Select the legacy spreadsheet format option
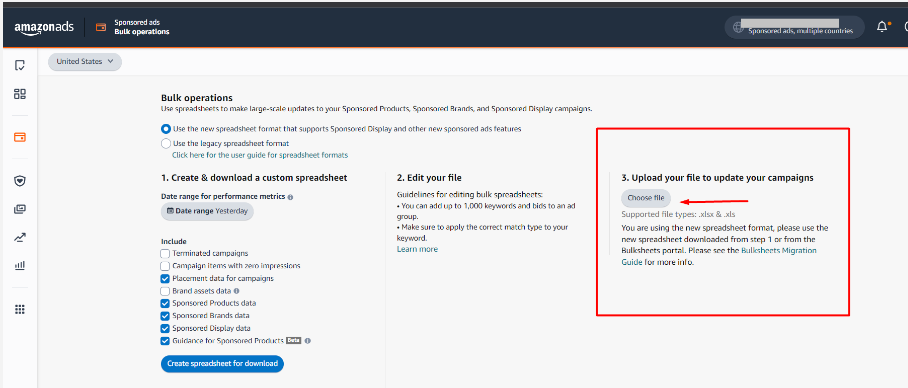Viewport: 908px width, 388px height. (x=166, y=143)
